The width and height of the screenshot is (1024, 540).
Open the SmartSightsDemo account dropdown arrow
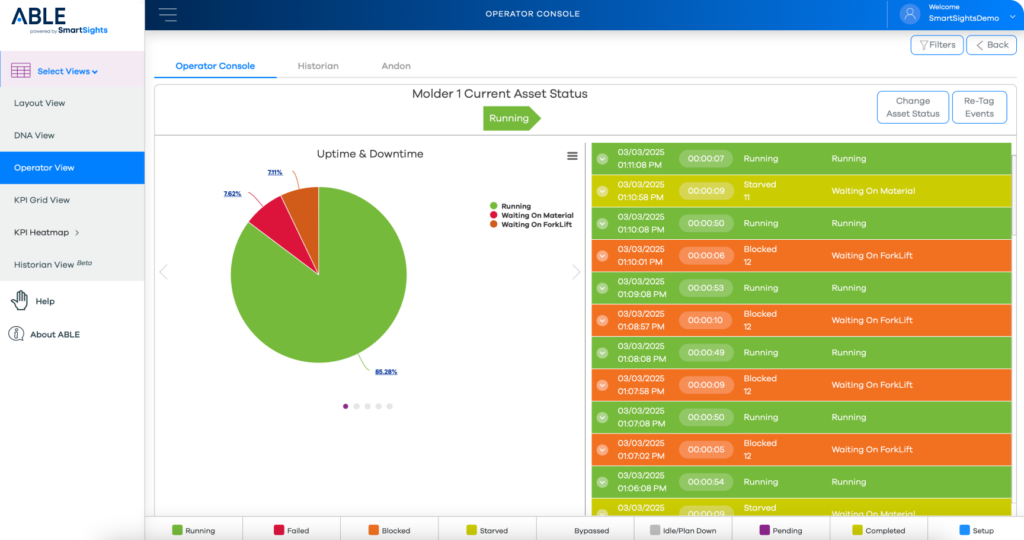tap(1012, 15)
